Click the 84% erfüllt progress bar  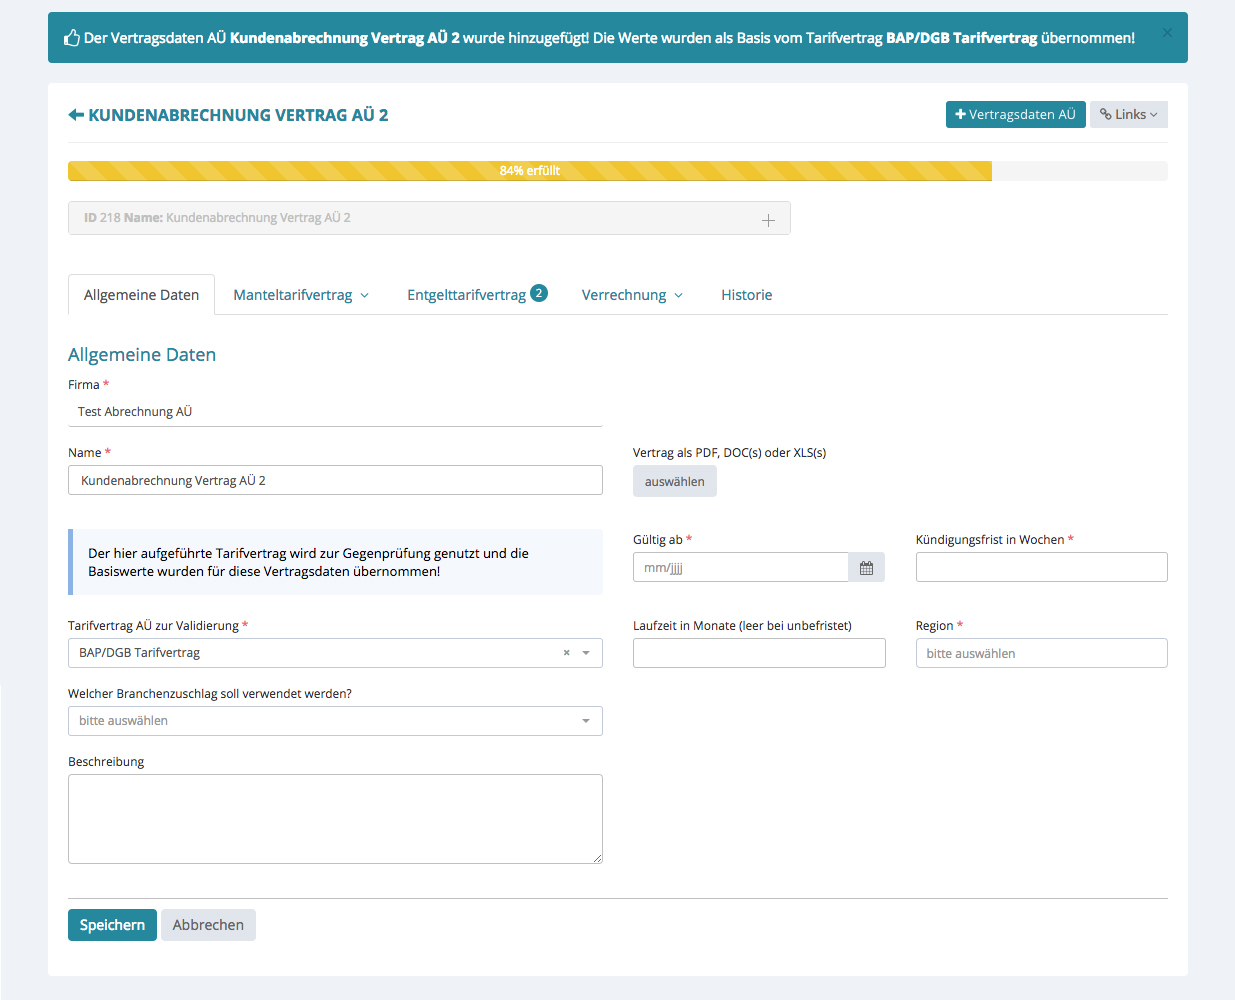click(x=530, y=171)
